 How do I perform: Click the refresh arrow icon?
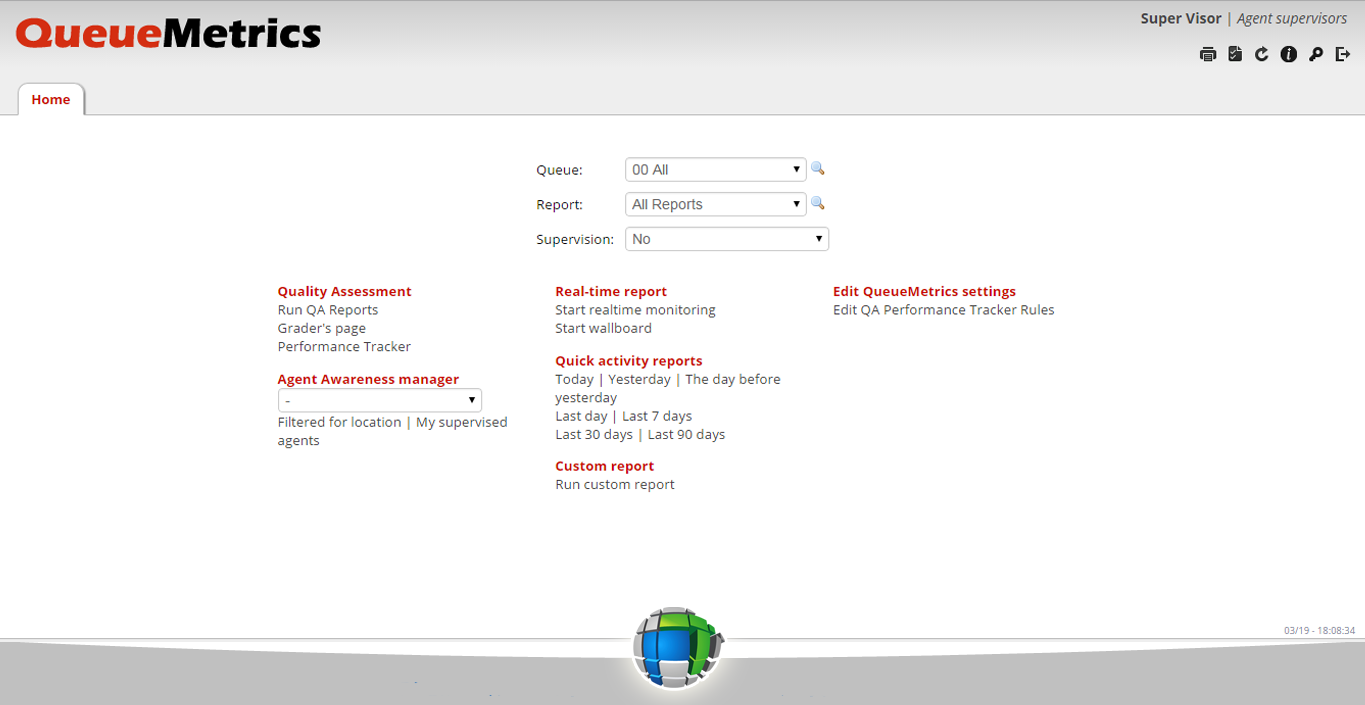(1262, 55)
